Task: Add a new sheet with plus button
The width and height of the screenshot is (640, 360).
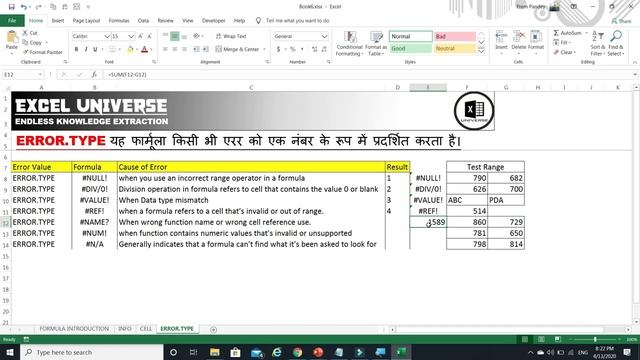Action: click(x=213, y=329)
